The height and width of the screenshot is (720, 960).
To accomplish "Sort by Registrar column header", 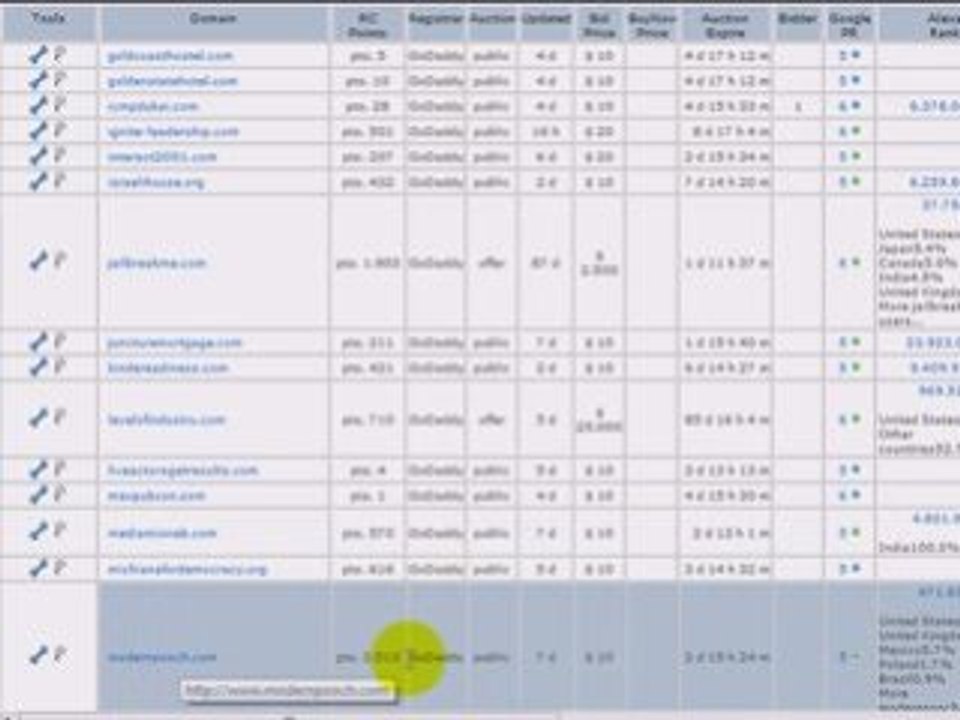I will tap(435, 18).
